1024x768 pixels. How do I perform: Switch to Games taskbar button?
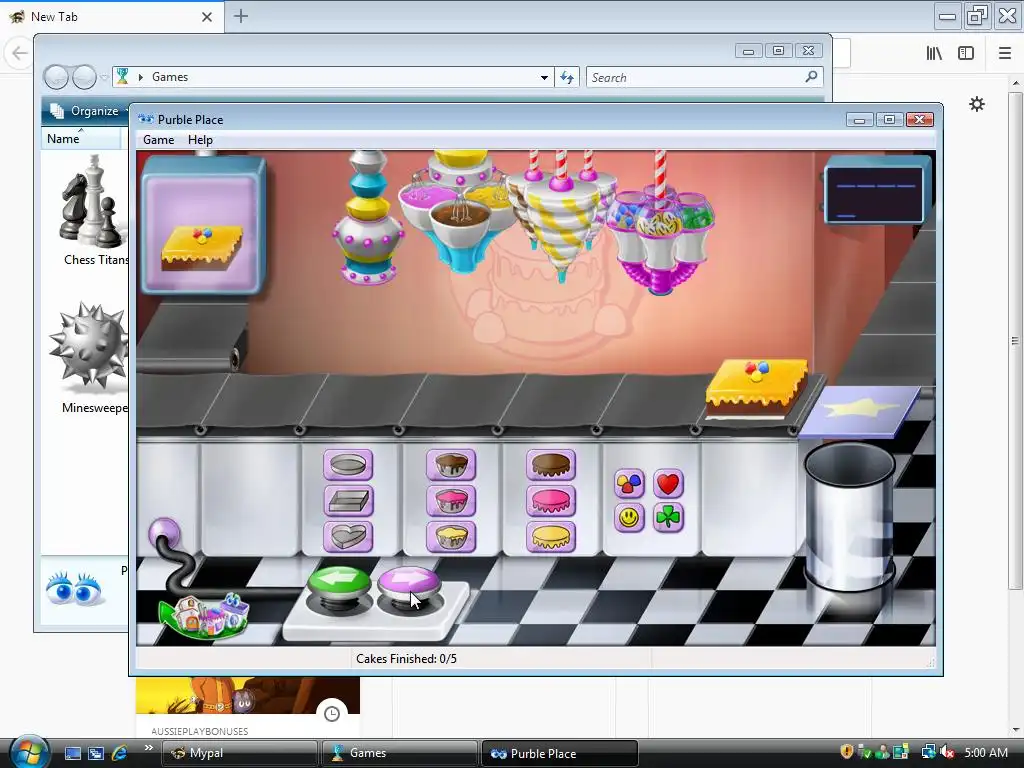(400, 753)
